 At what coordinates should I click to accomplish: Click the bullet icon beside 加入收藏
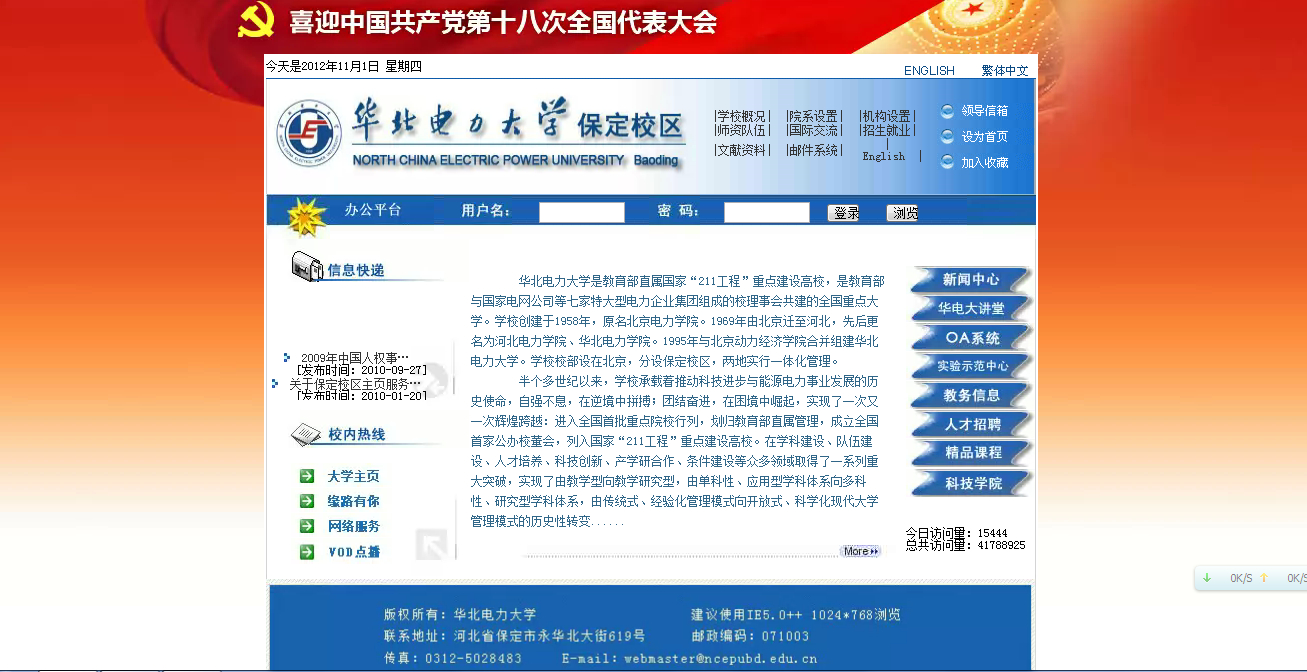pyautogui.click(x=947, y=162)
